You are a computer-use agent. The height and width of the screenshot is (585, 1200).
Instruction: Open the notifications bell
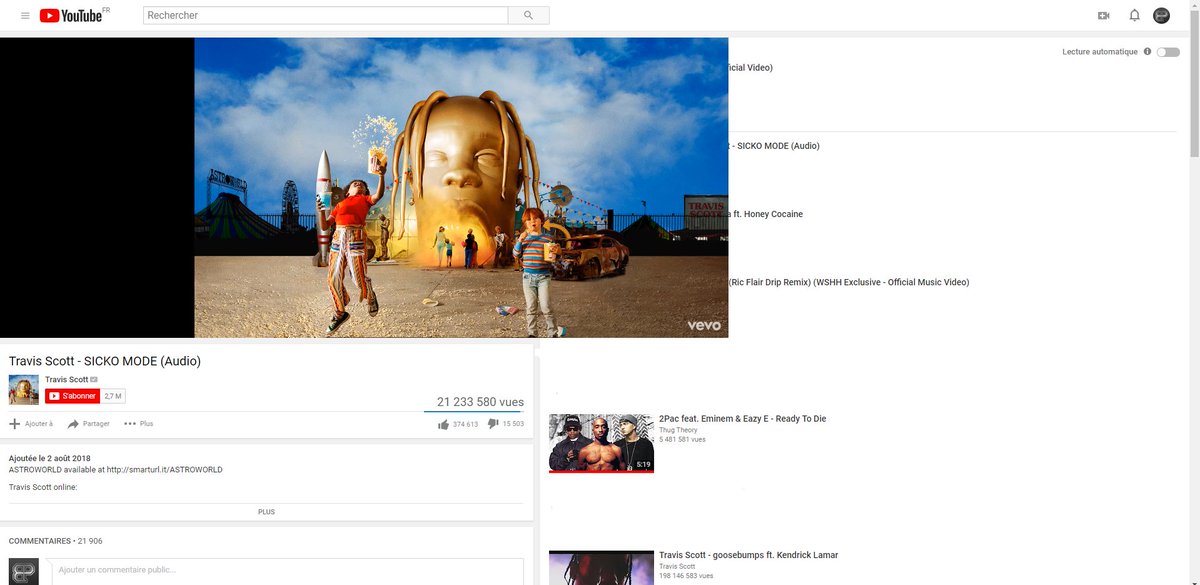(x=1134, y=16)
